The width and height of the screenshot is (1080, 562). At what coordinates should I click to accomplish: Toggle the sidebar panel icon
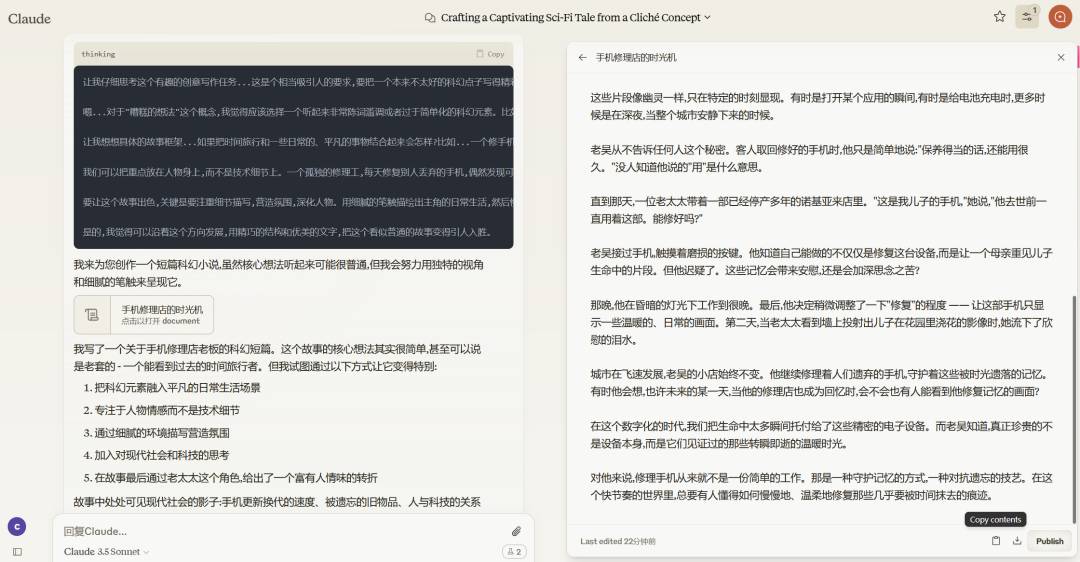pos(17,552)
